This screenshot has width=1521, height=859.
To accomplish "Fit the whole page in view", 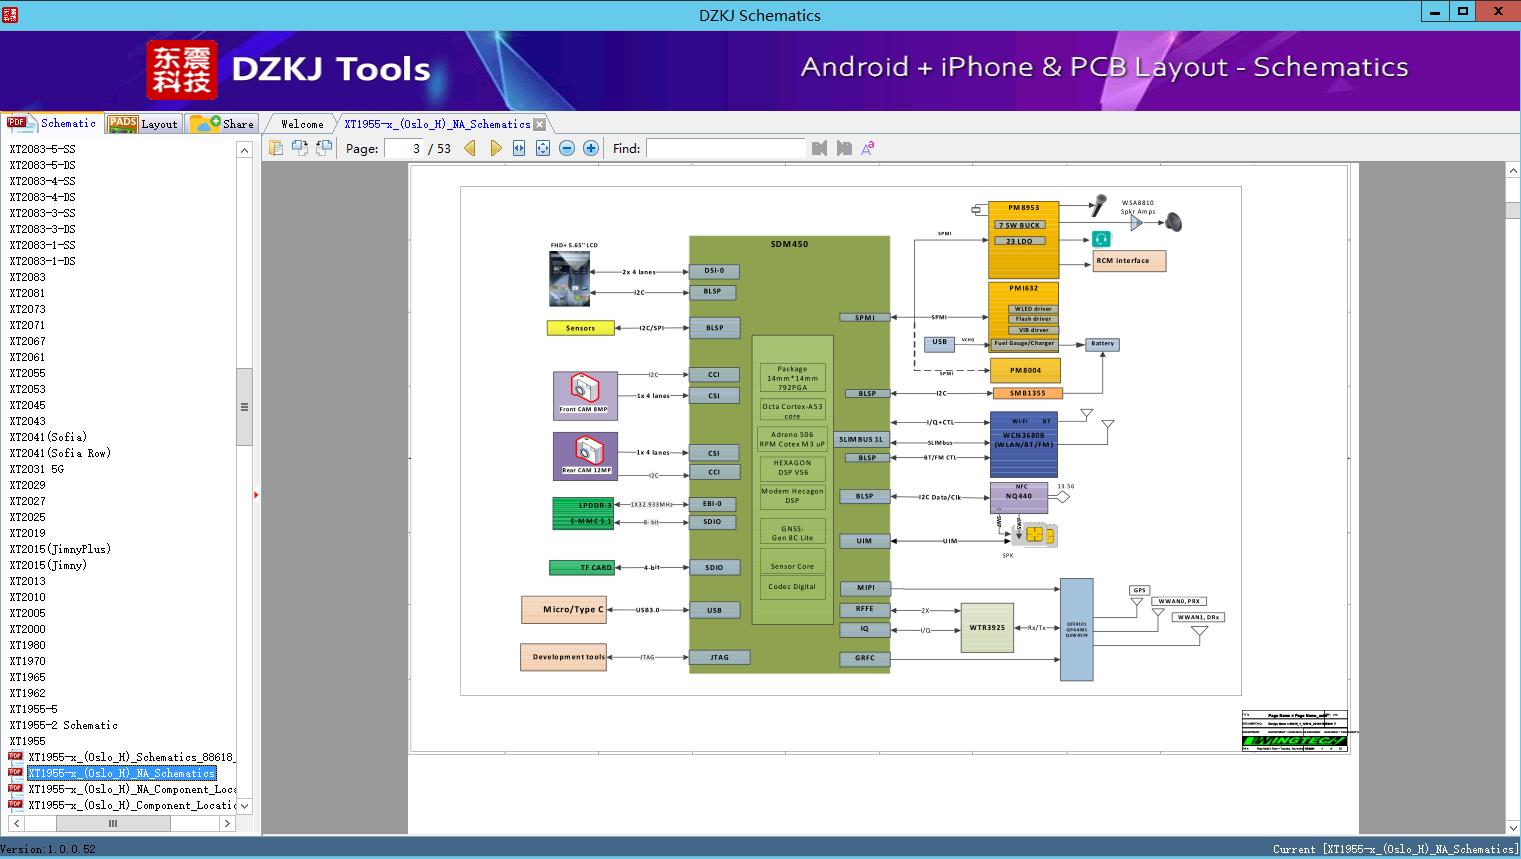I will coord(543,148).
